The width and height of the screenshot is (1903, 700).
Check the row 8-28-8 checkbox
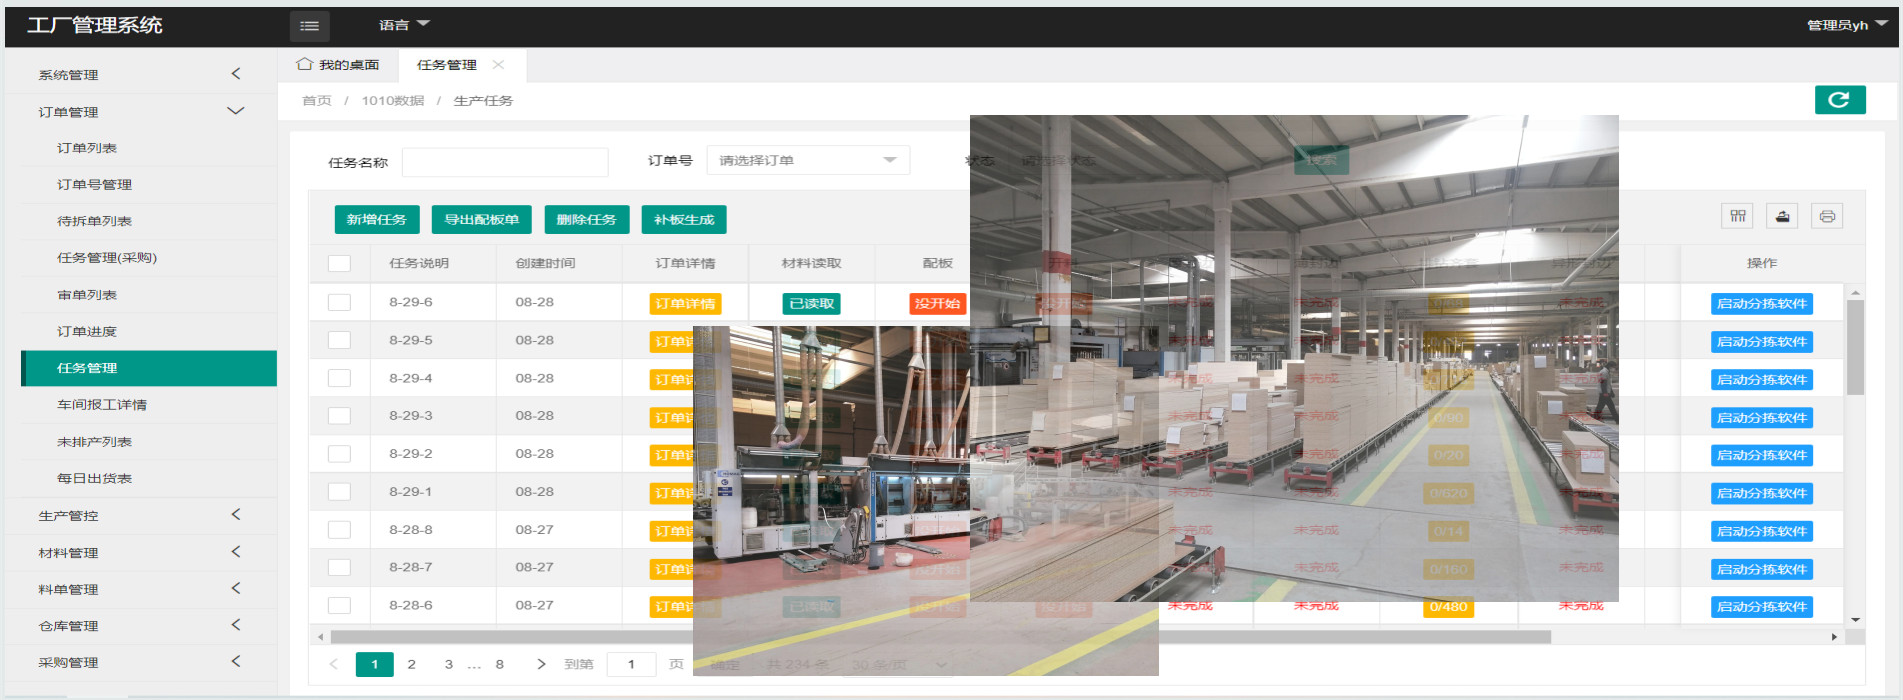(339, 530)
